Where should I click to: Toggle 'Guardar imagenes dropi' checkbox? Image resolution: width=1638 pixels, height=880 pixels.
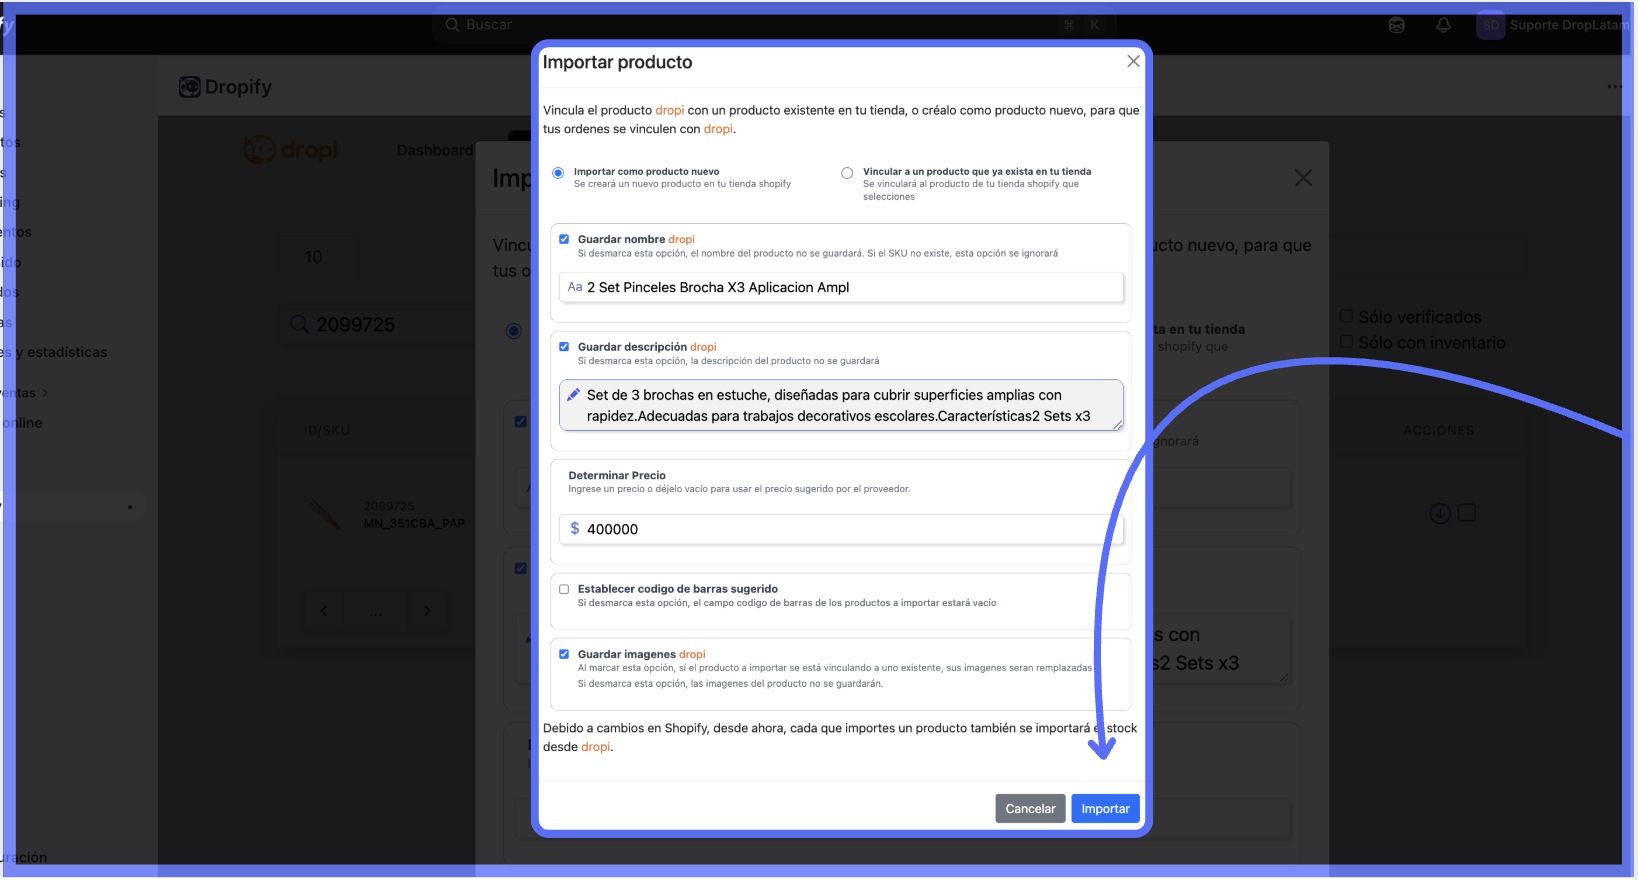tap(564, 654)
